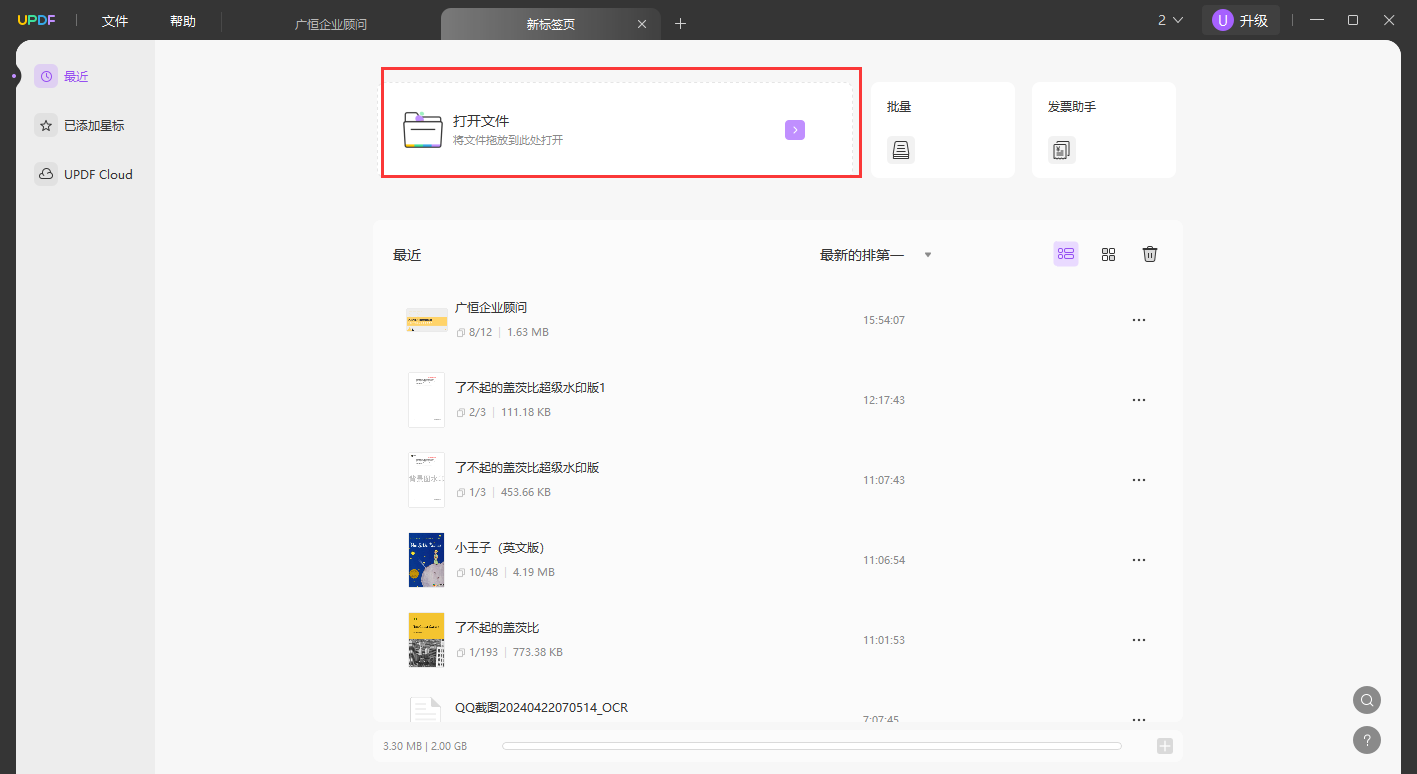This screenshot has width=1417, height=774.
Task: Open more options for 了不起的盖茨比超级水印版
Action: pyautogui.click(x=1138, y=480)
